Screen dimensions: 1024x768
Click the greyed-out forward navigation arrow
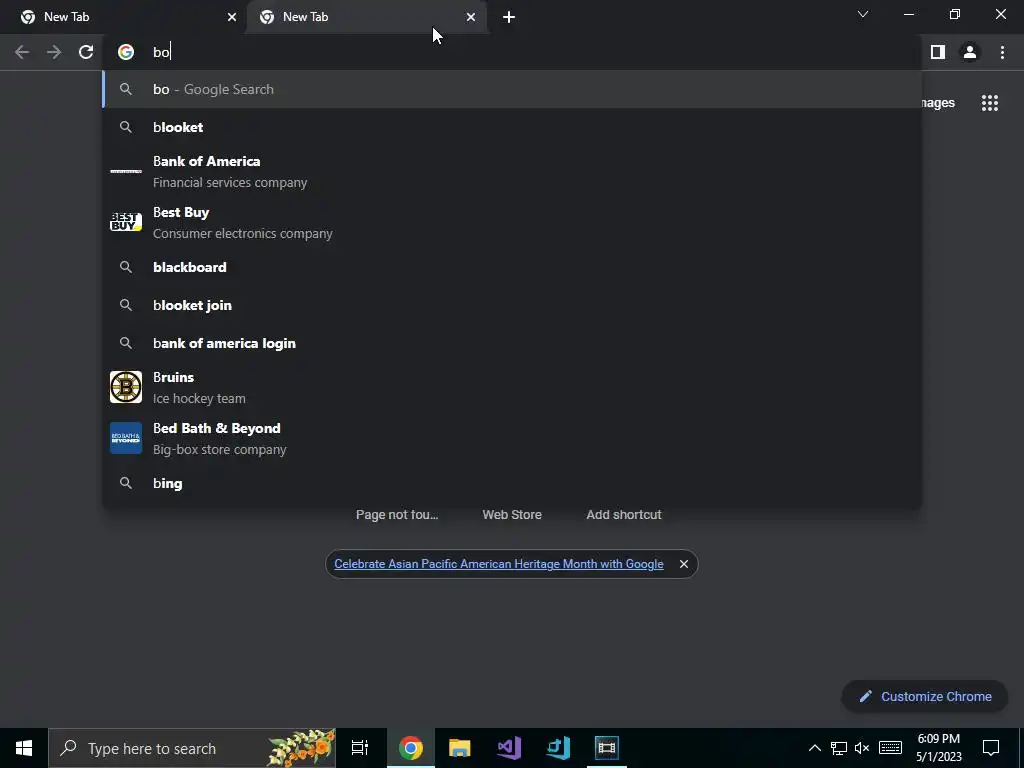(x=54, y=52)
